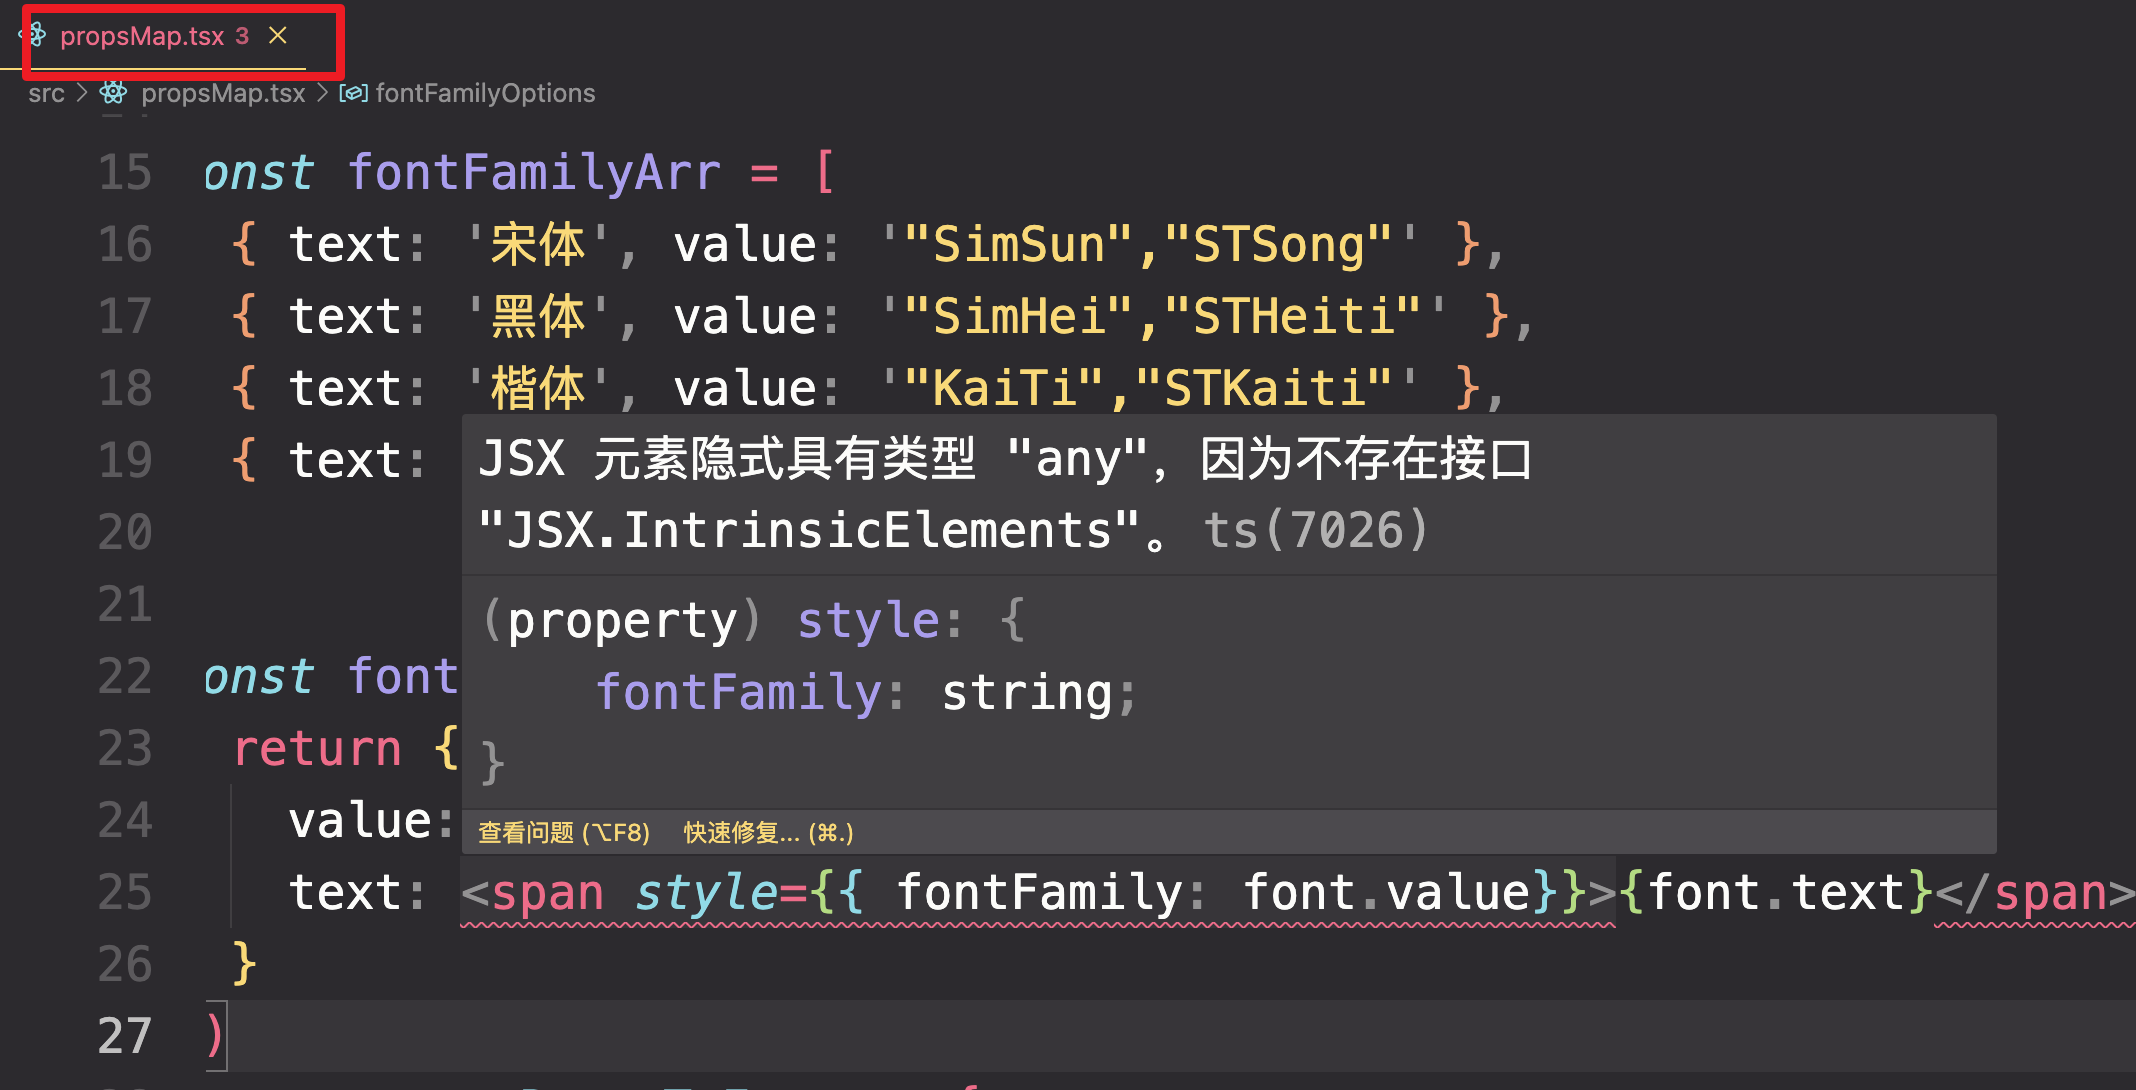This screenshot has width=2136, height=1090.
Task: Click the "SimHei","STHeiti" value string
Action: pyautogui.click(x=1163, y=316)
